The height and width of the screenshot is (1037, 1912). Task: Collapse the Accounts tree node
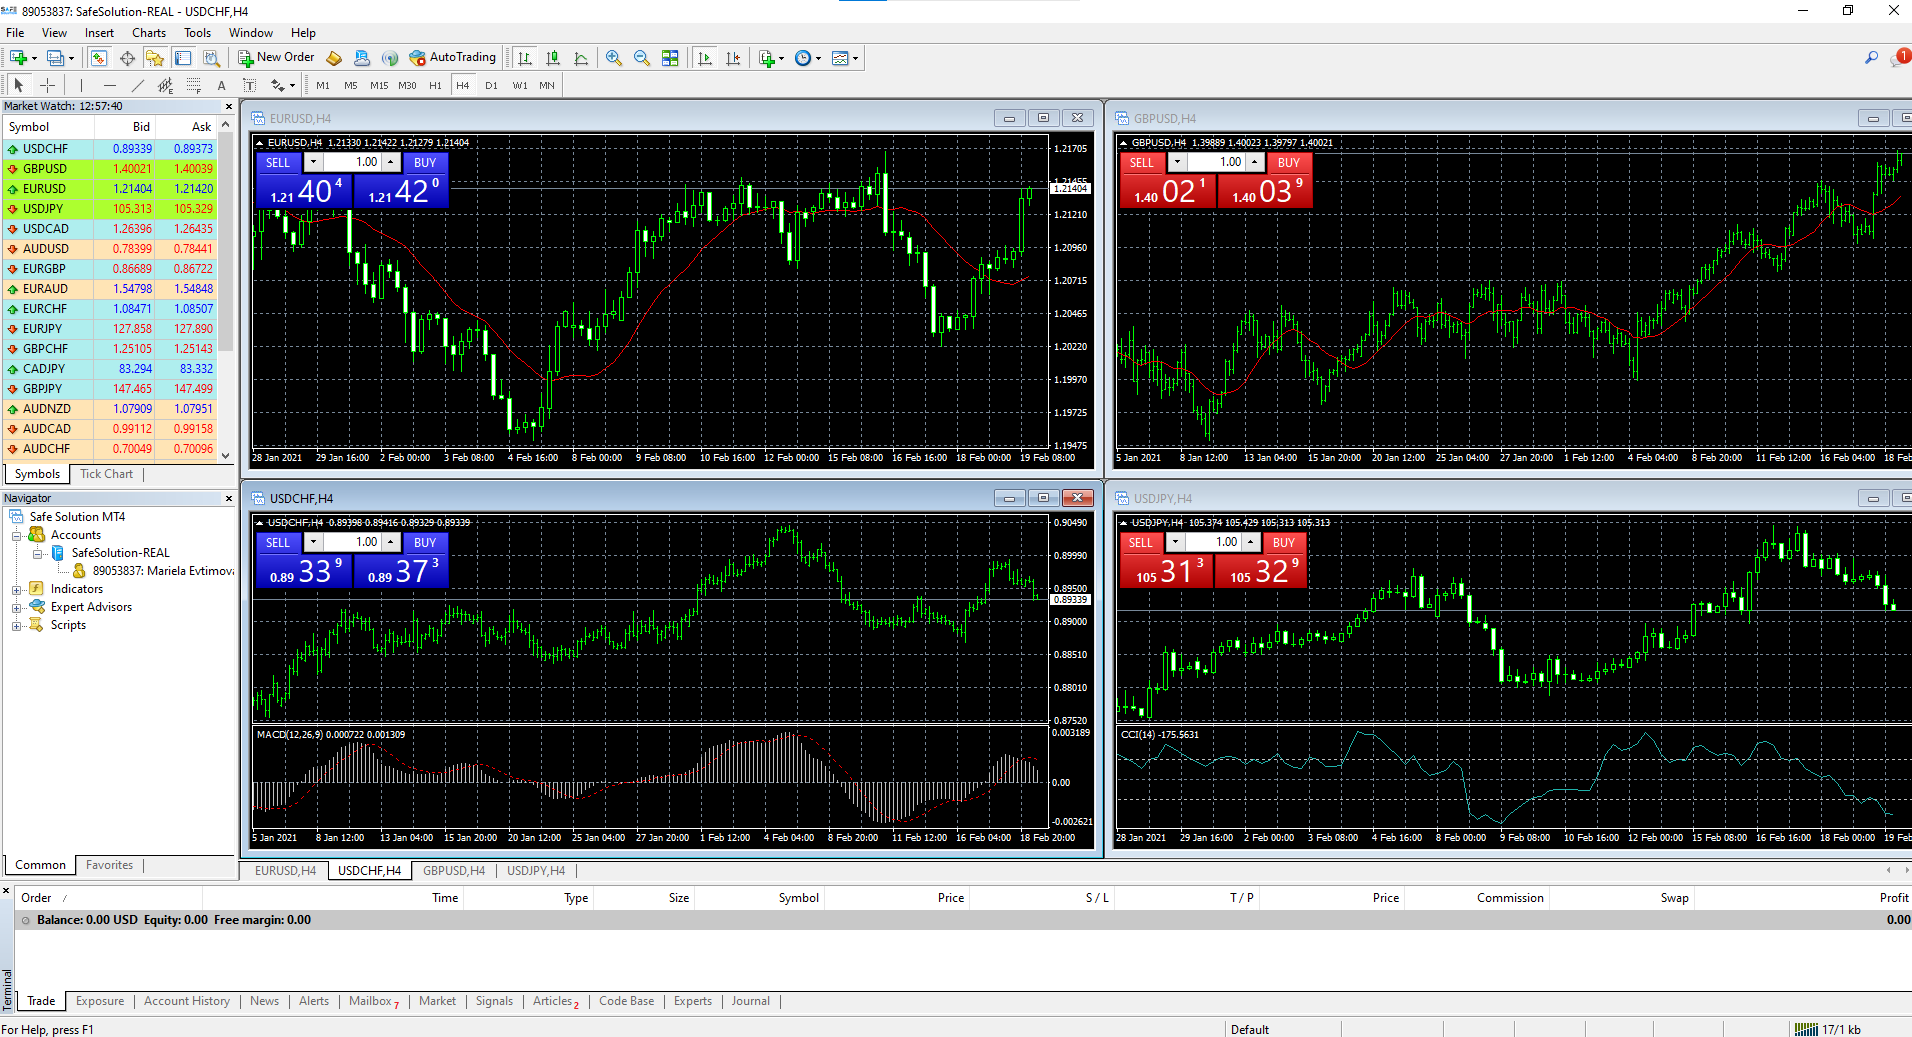17,535
